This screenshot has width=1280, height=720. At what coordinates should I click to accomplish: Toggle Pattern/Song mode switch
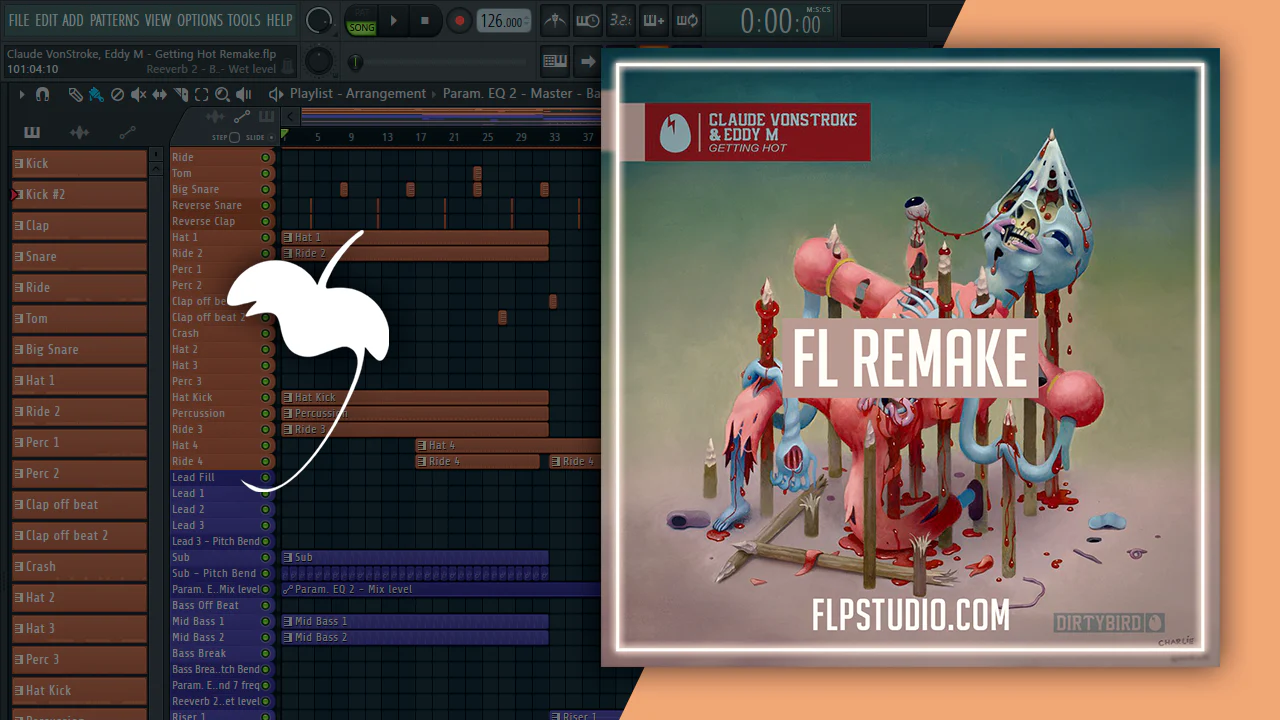coord(361,21)
